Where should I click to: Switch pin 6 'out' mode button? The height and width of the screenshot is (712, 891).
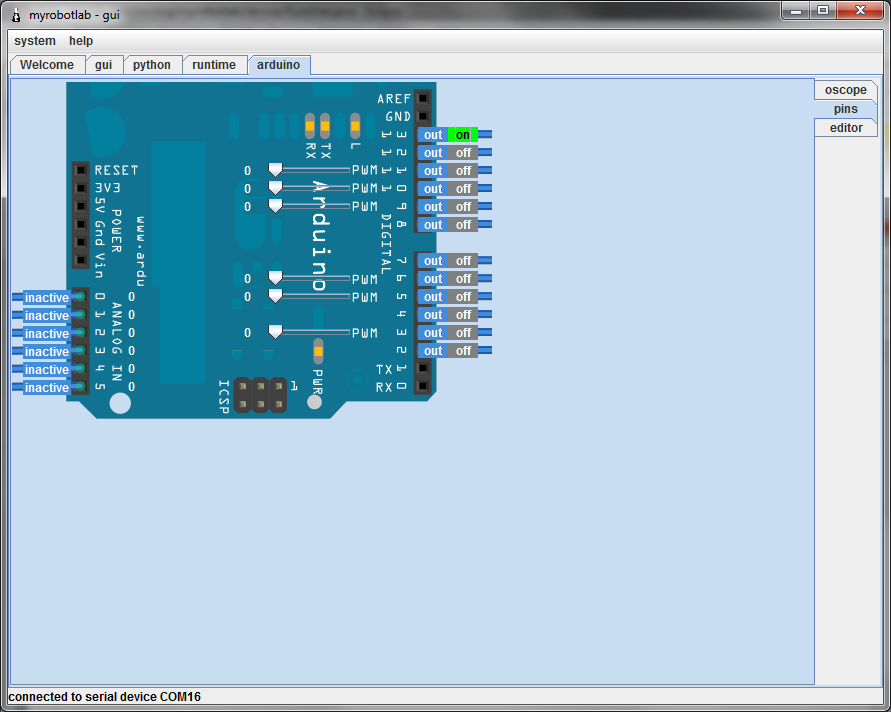(x=433, y=278)
